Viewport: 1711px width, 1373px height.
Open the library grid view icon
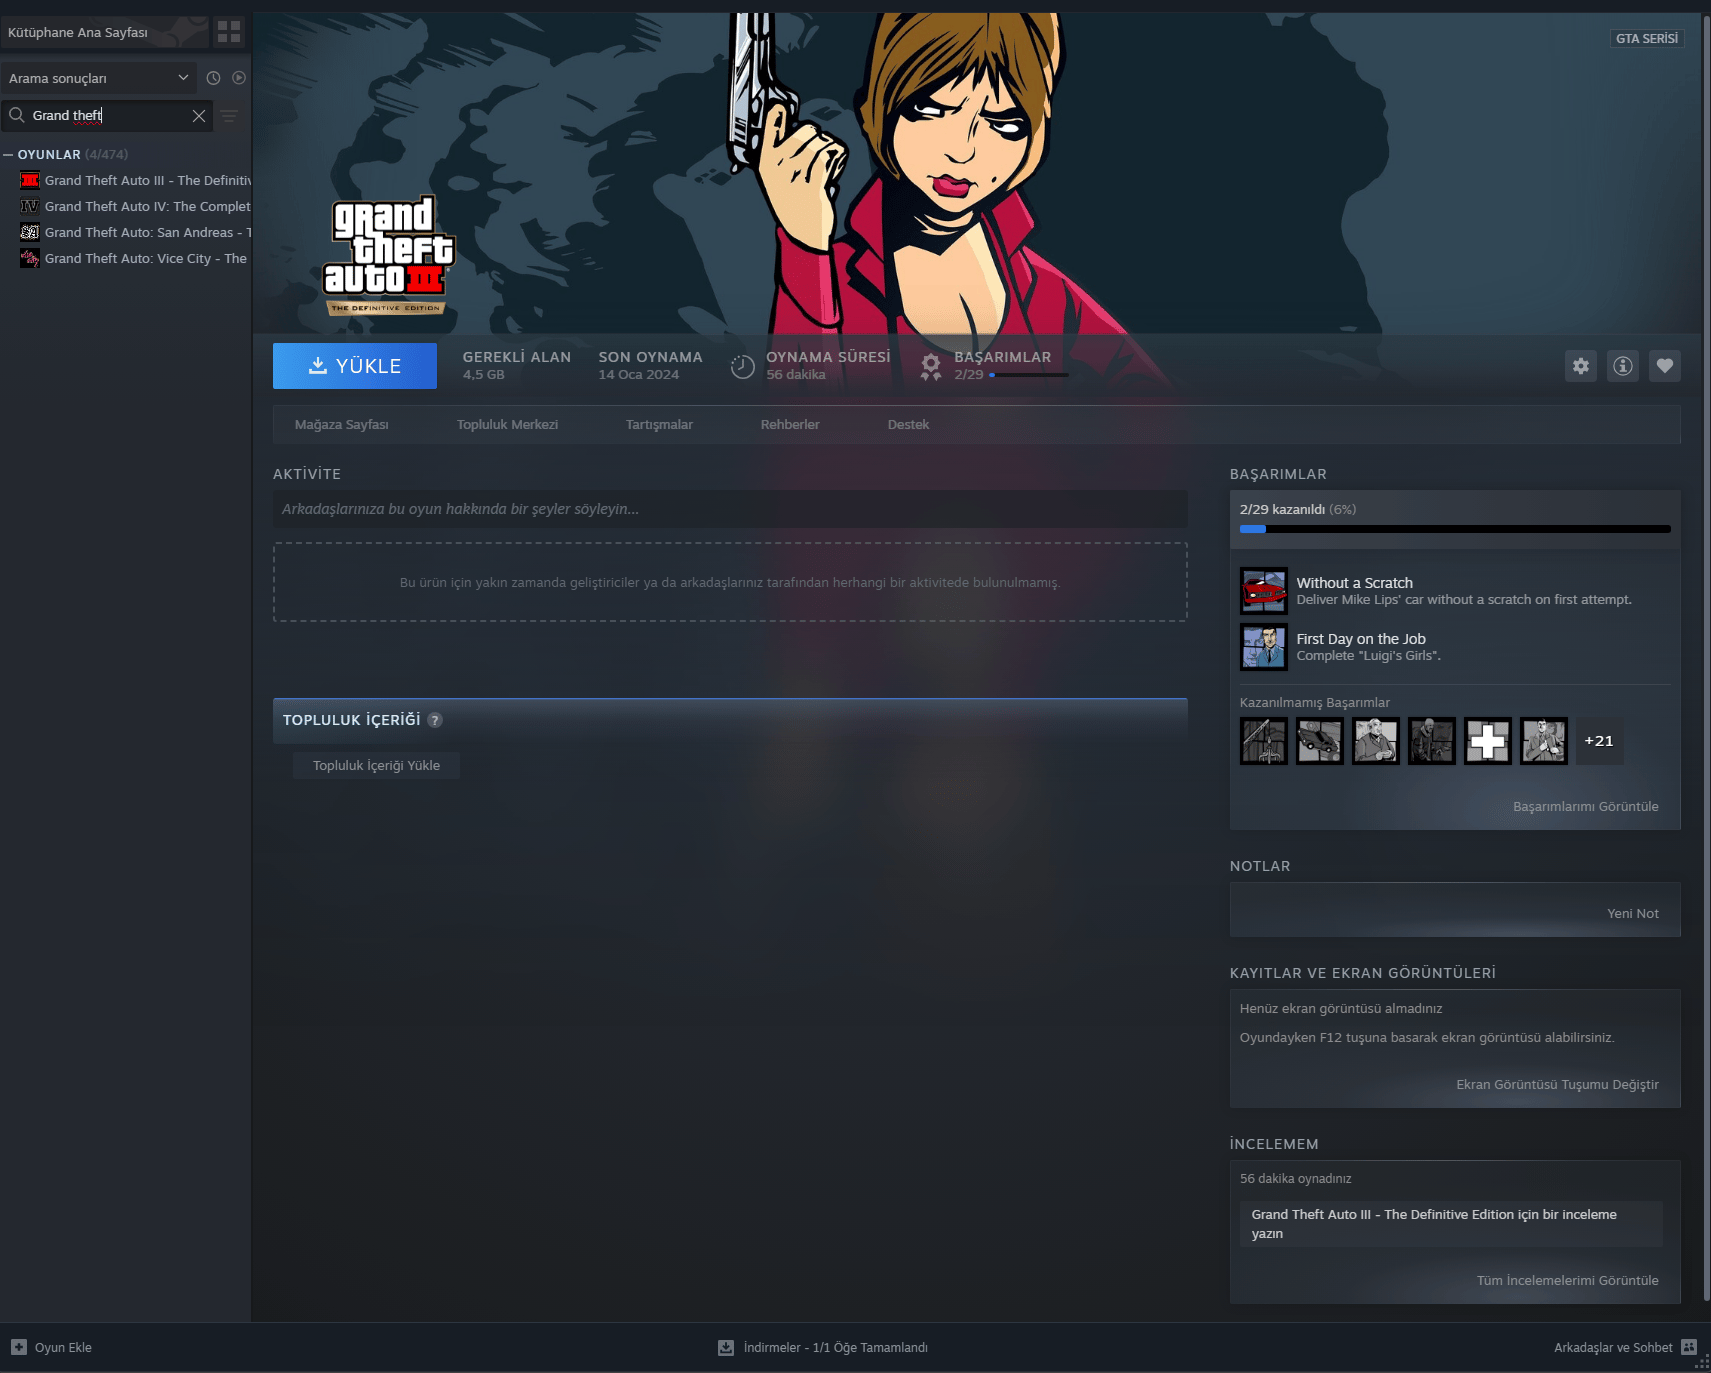coord(229,32)
